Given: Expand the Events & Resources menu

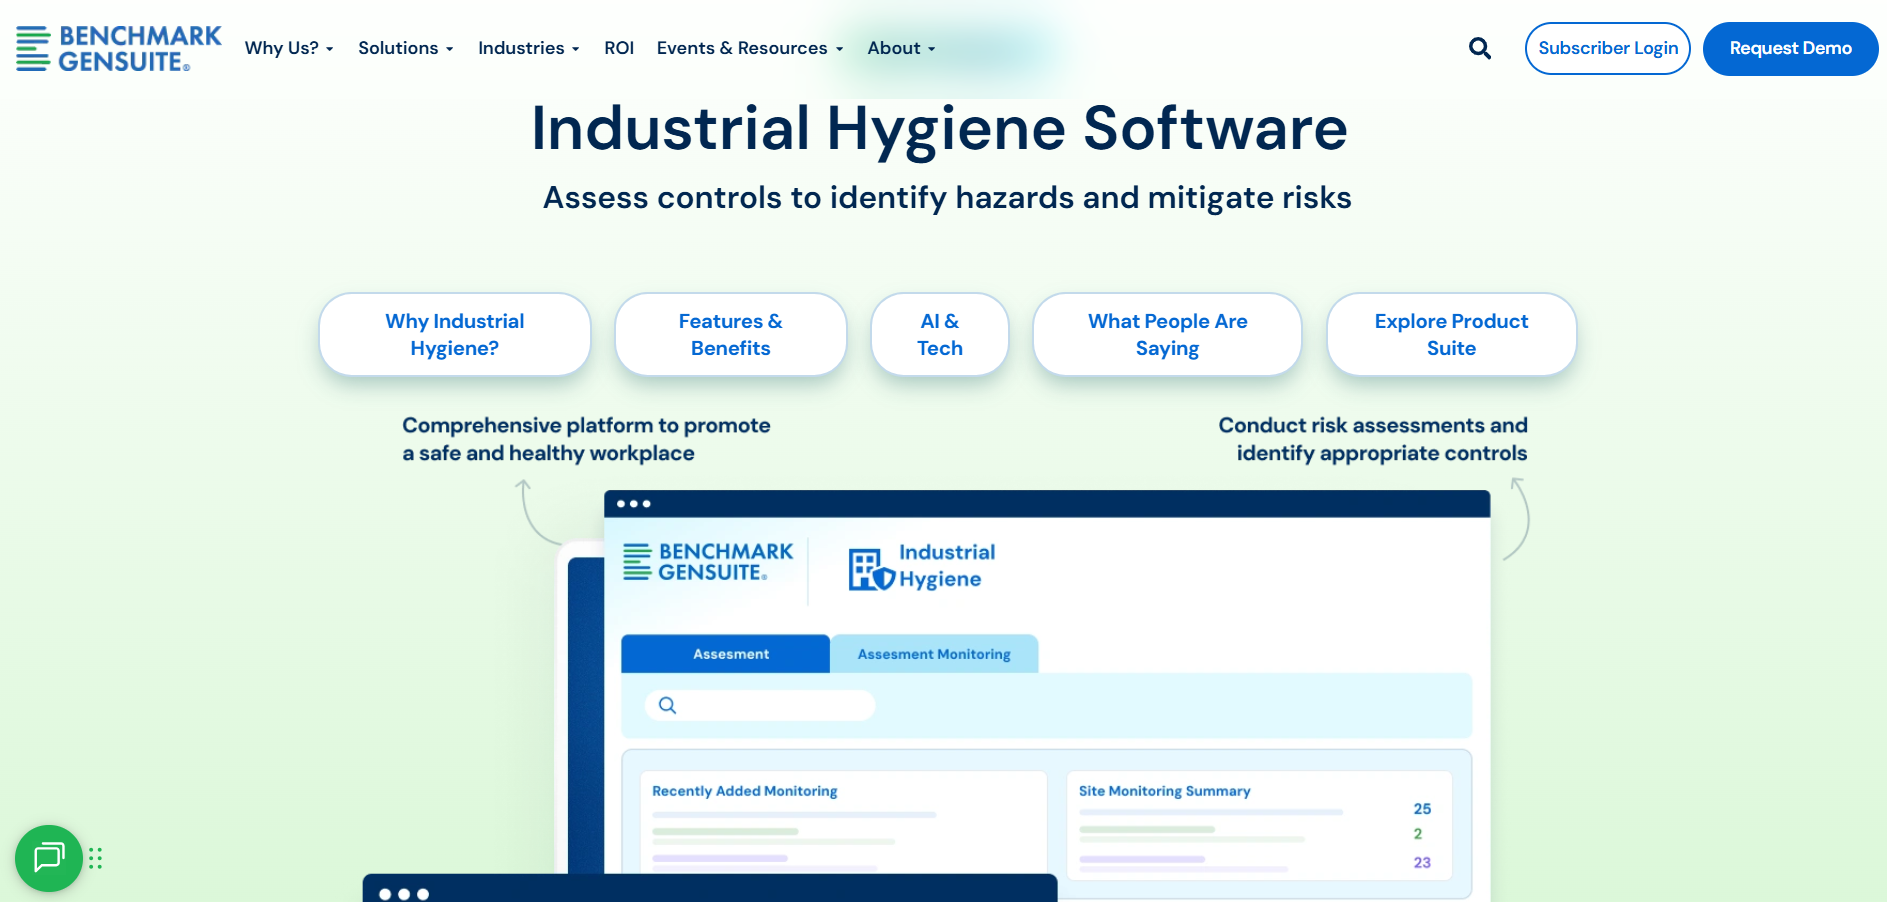Looking at the screenshot, I should 749,48.
